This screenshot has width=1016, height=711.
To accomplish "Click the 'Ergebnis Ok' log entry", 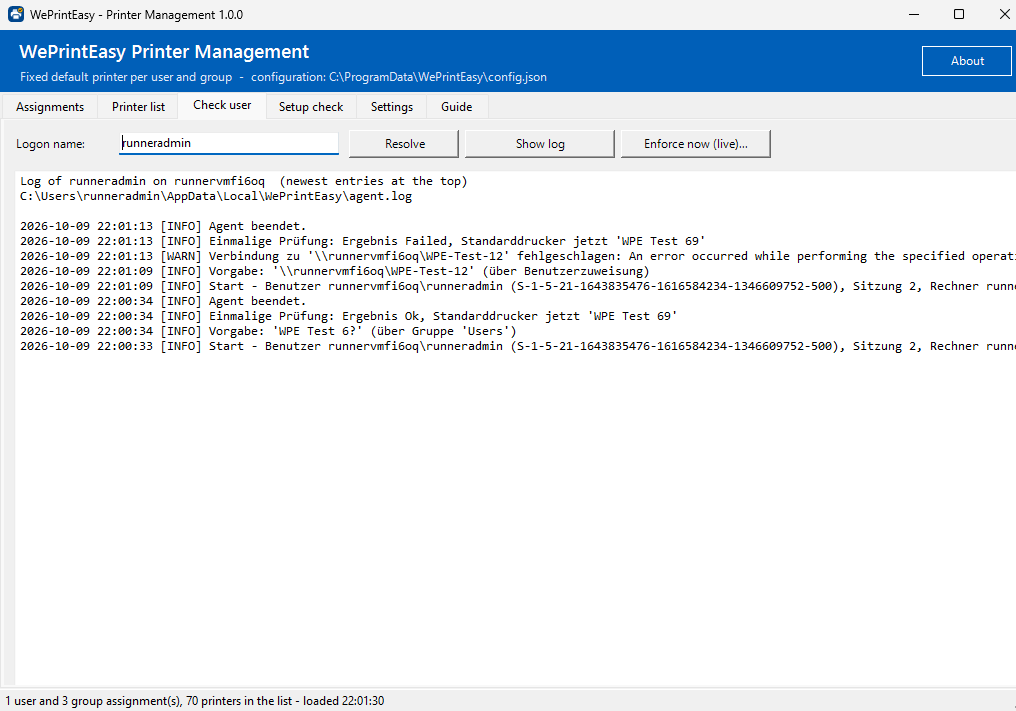I will (x=349, y=316).
